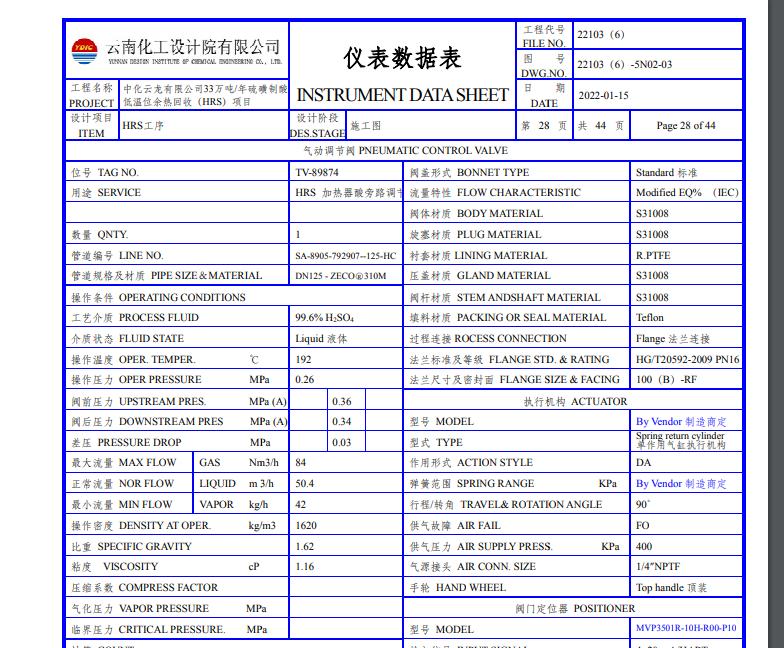Select the flange standard HG/T20592-2009 PN16 value
This screenshot has height=648, width=784.
[x=687, y=359]
